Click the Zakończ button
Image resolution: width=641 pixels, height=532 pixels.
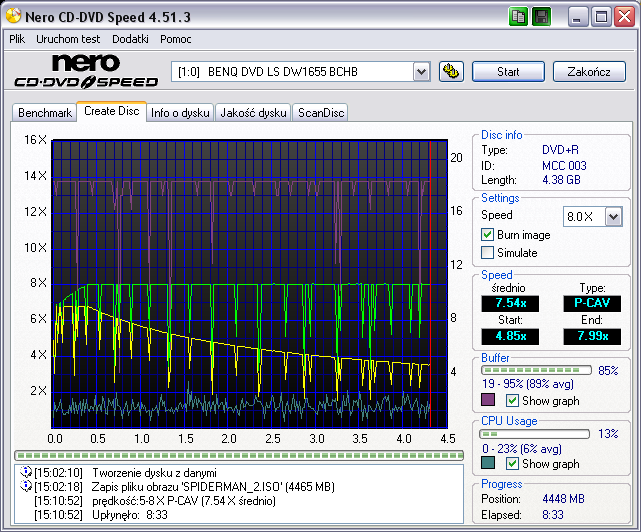[x=589, y=72]
